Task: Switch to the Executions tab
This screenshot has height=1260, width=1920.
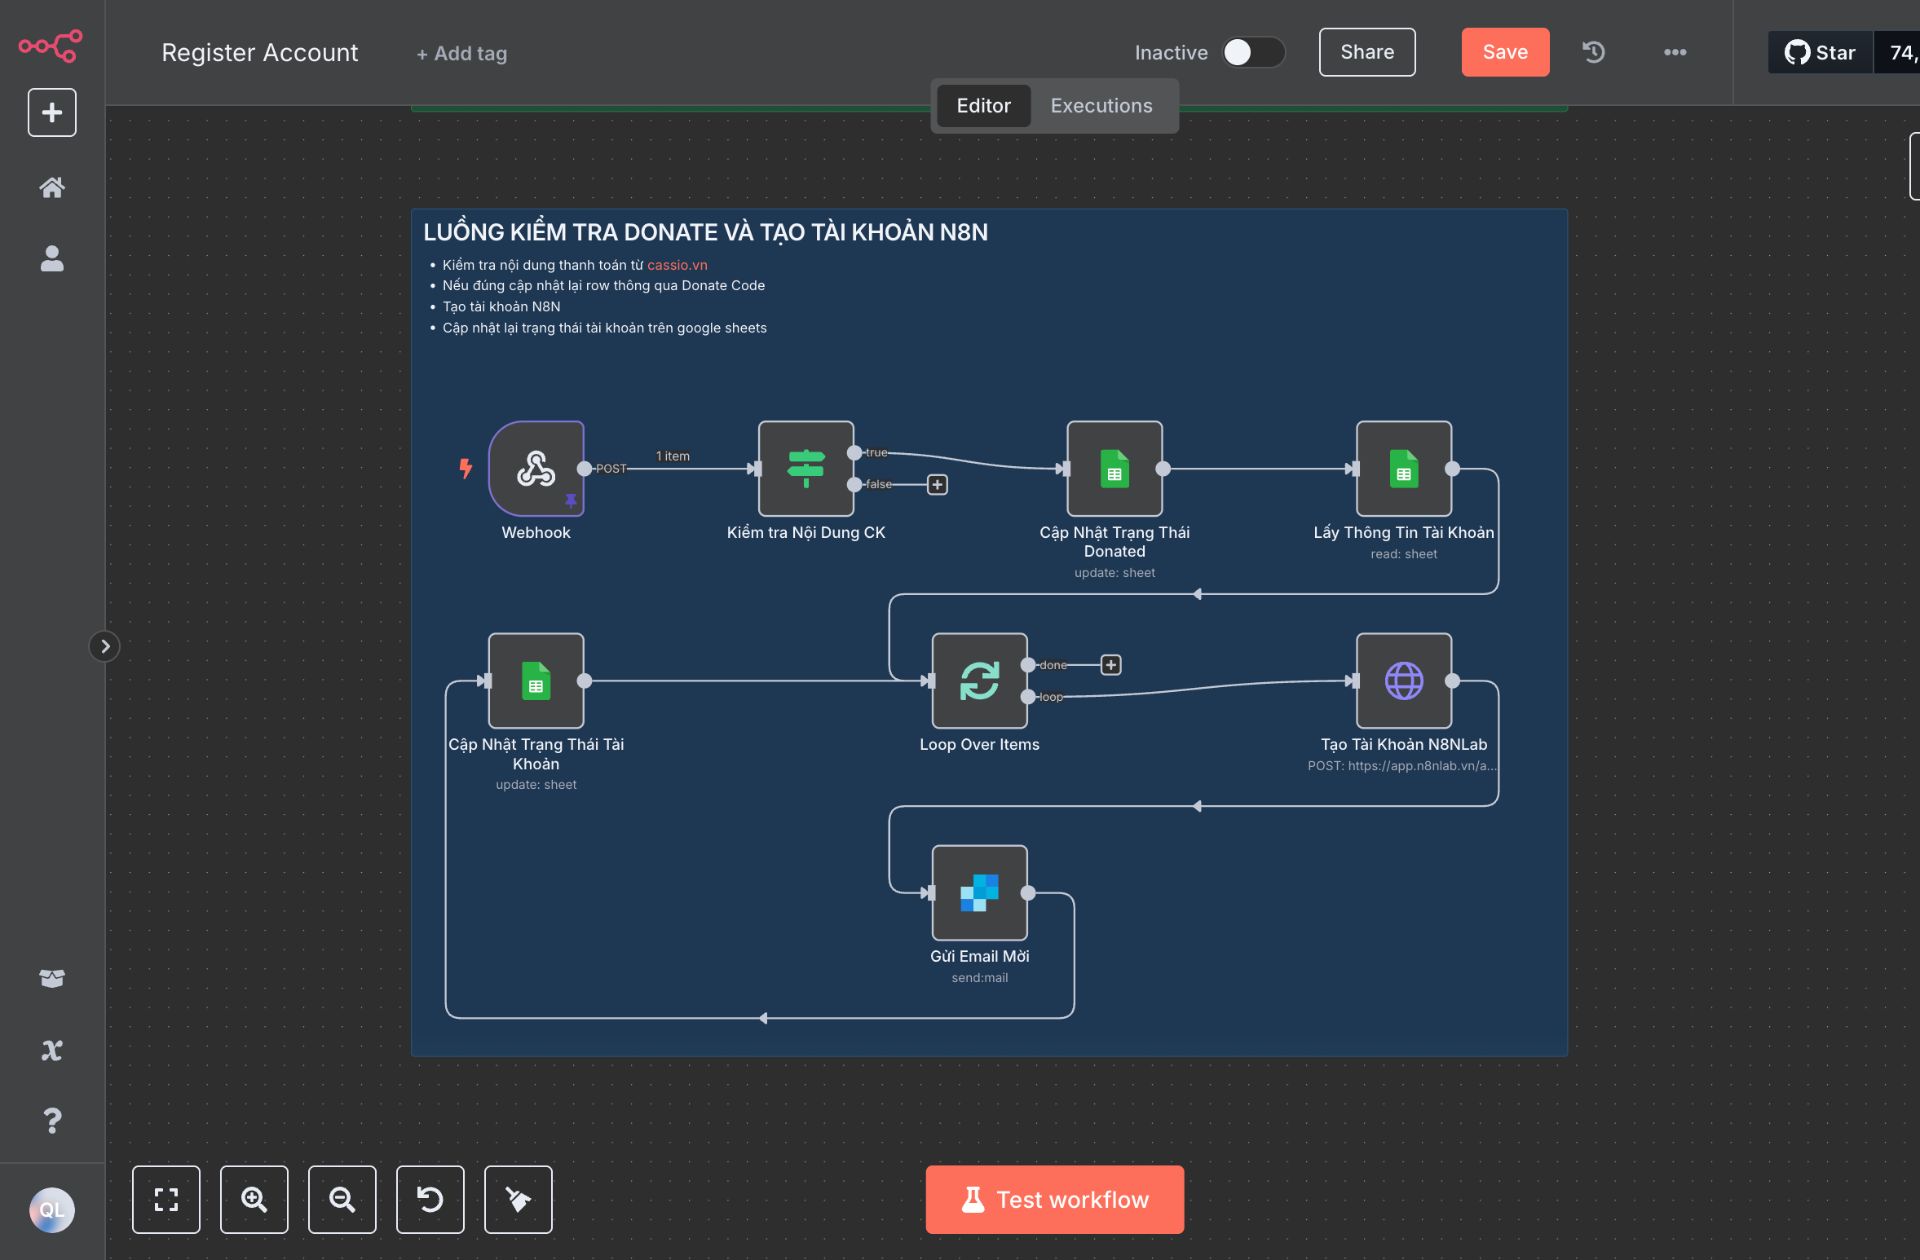Action: click(x=1100, y=105)
